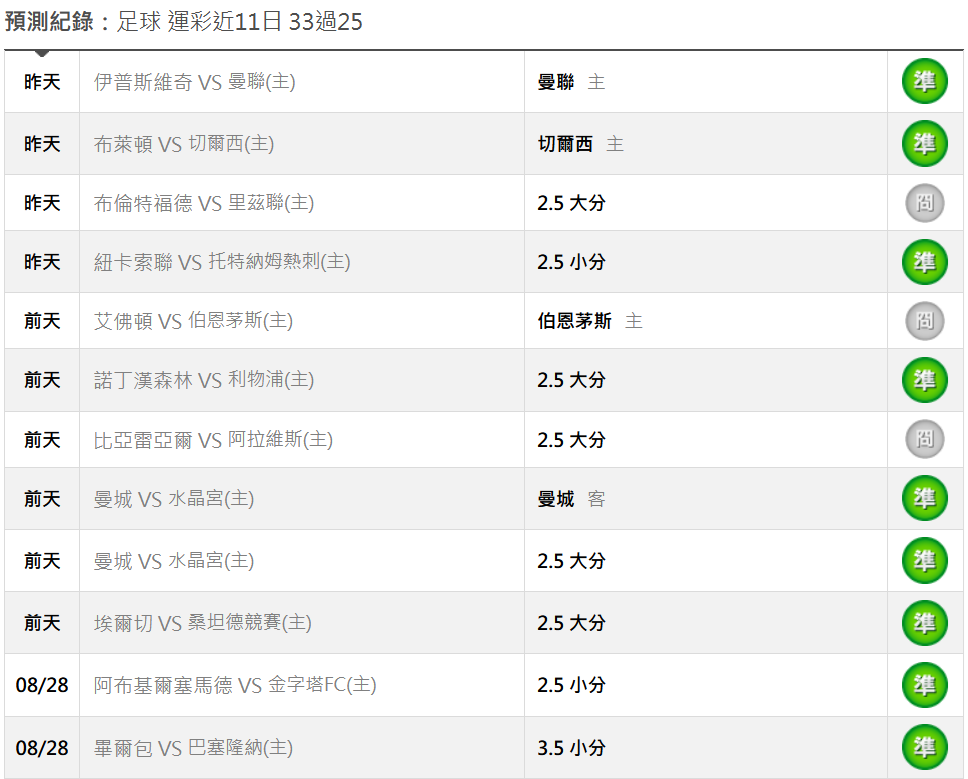
Task: Click header 預測紀錄：足球 運彩近11日 33過25
Action: [x=183, y=22]
